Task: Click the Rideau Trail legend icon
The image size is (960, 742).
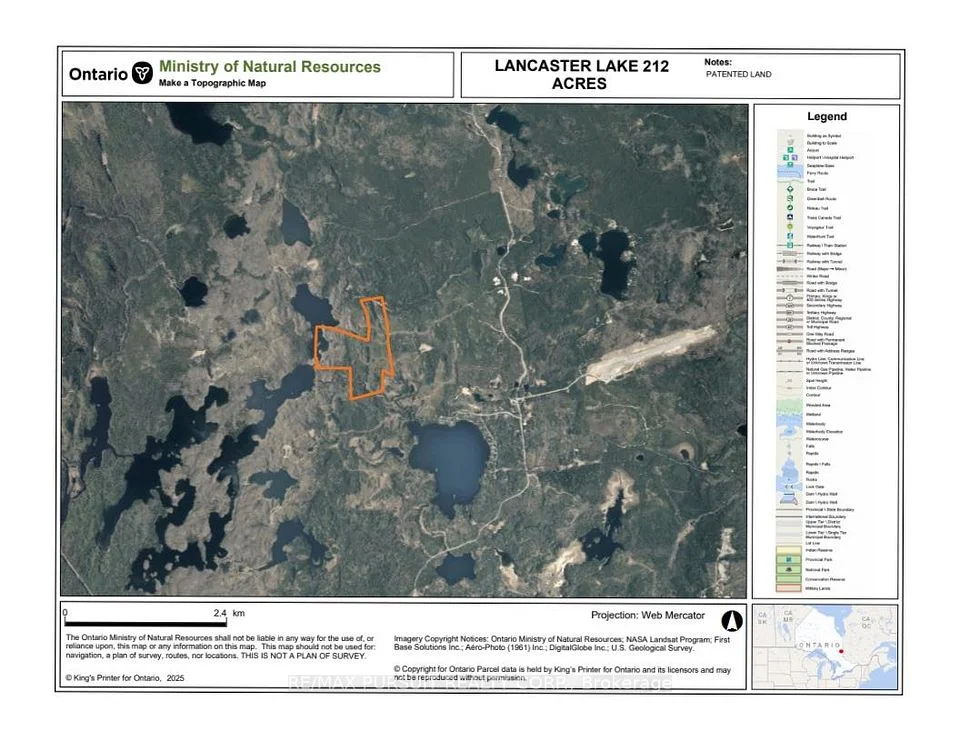Action: click(x=790, y=208)
